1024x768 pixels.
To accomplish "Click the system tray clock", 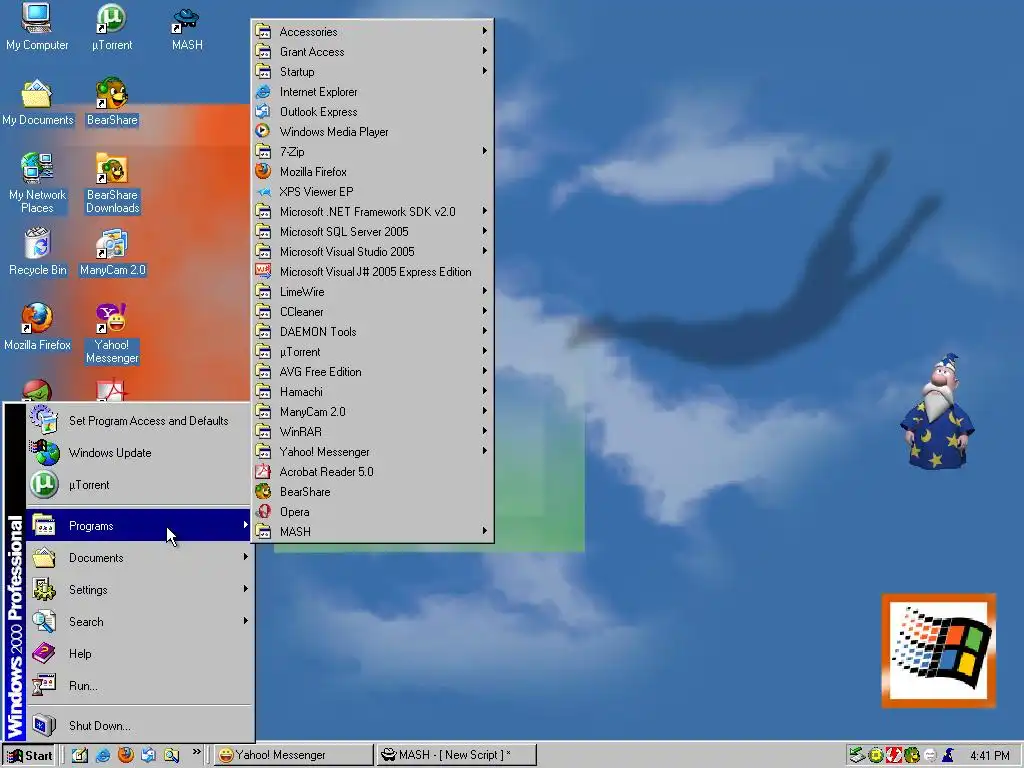I will pos(989,756).
